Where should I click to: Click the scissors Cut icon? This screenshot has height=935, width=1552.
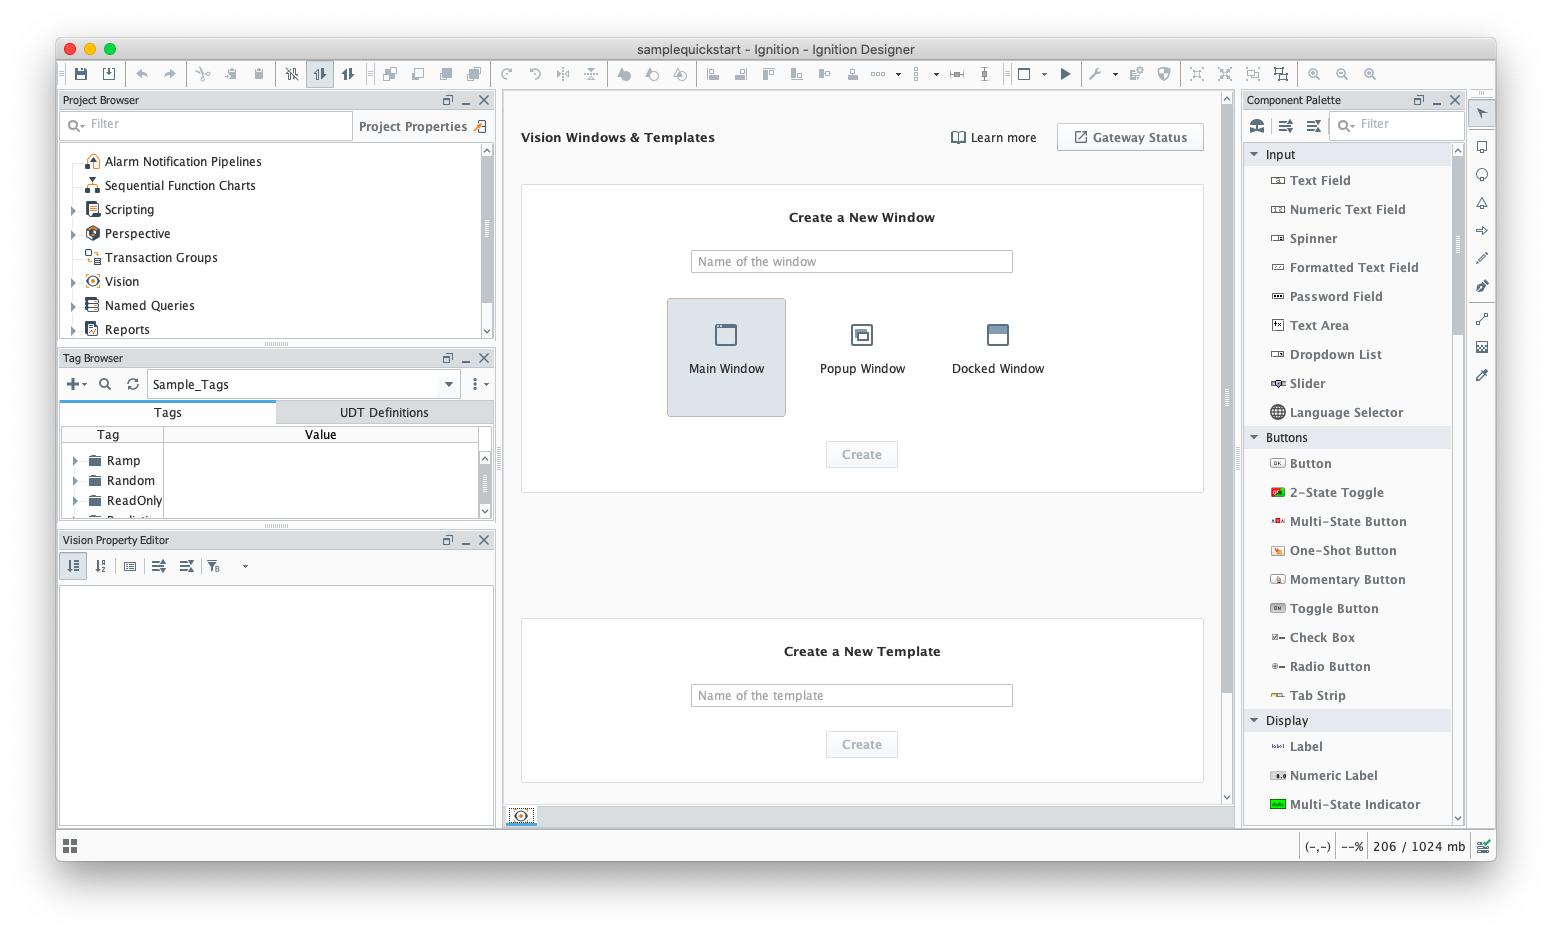pos(203,74)
